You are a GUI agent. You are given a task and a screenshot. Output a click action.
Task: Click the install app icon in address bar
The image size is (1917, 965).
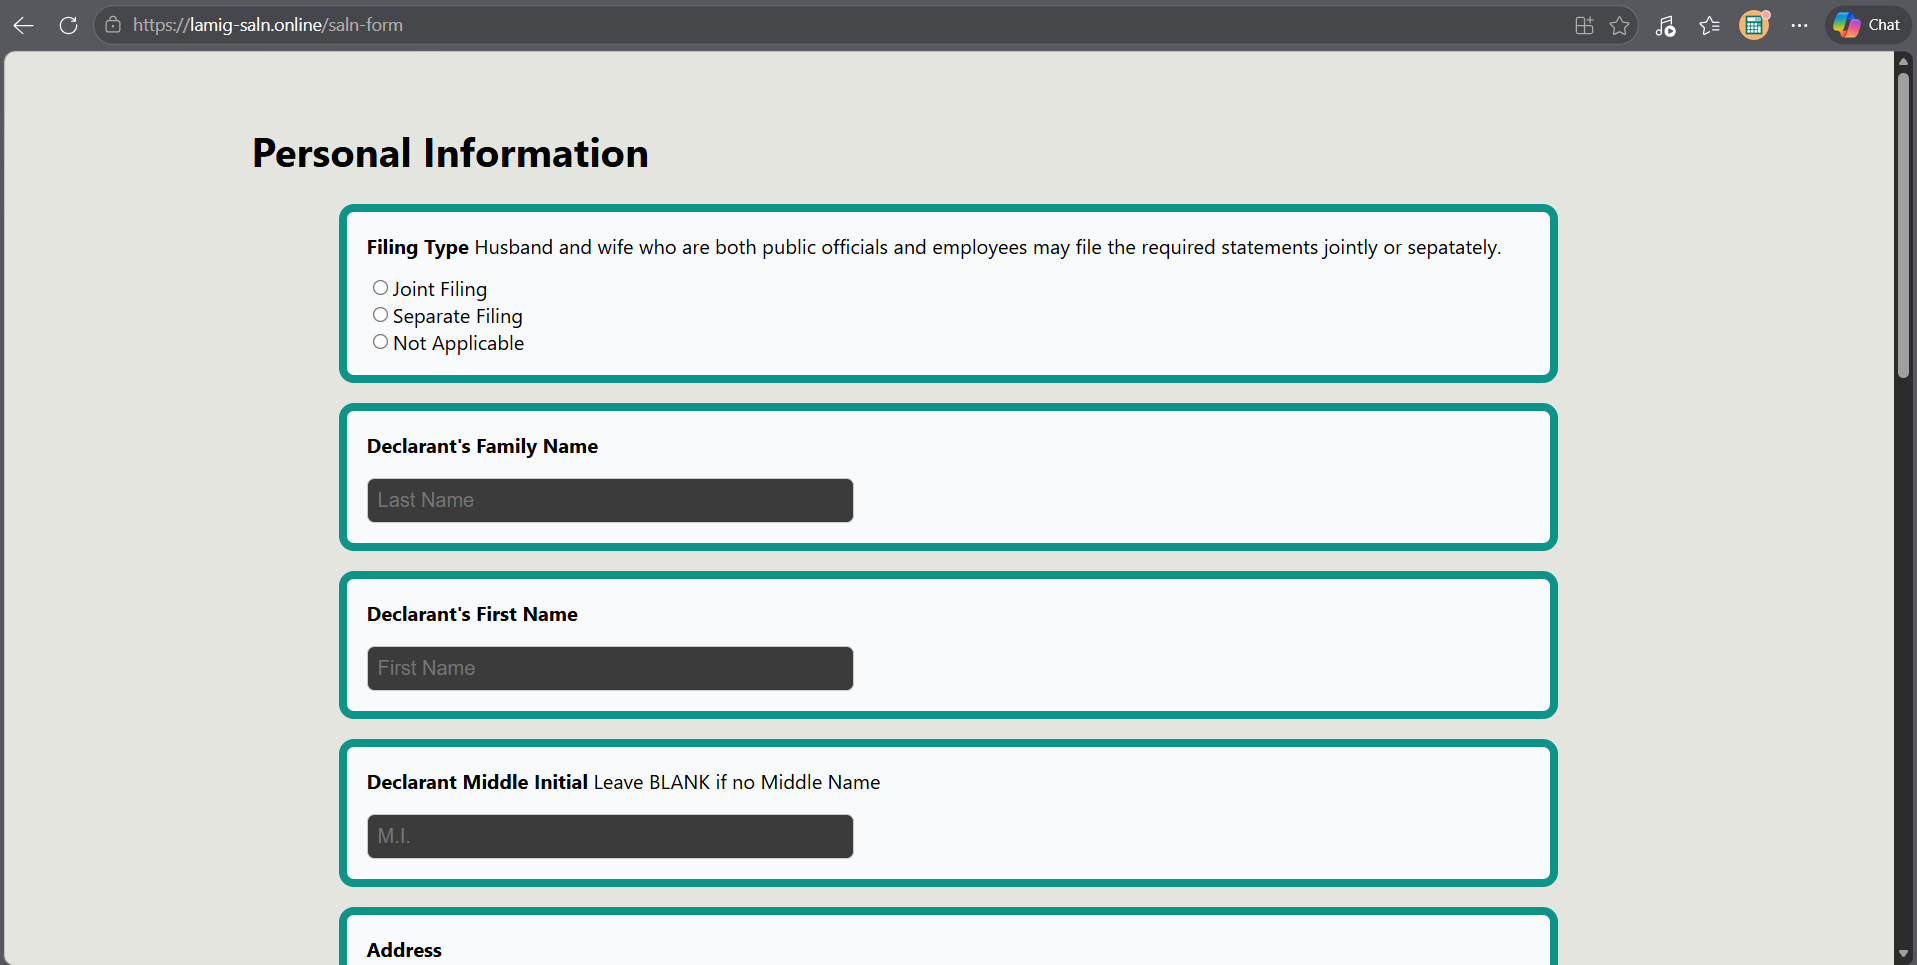click(x=1584, y=26)
